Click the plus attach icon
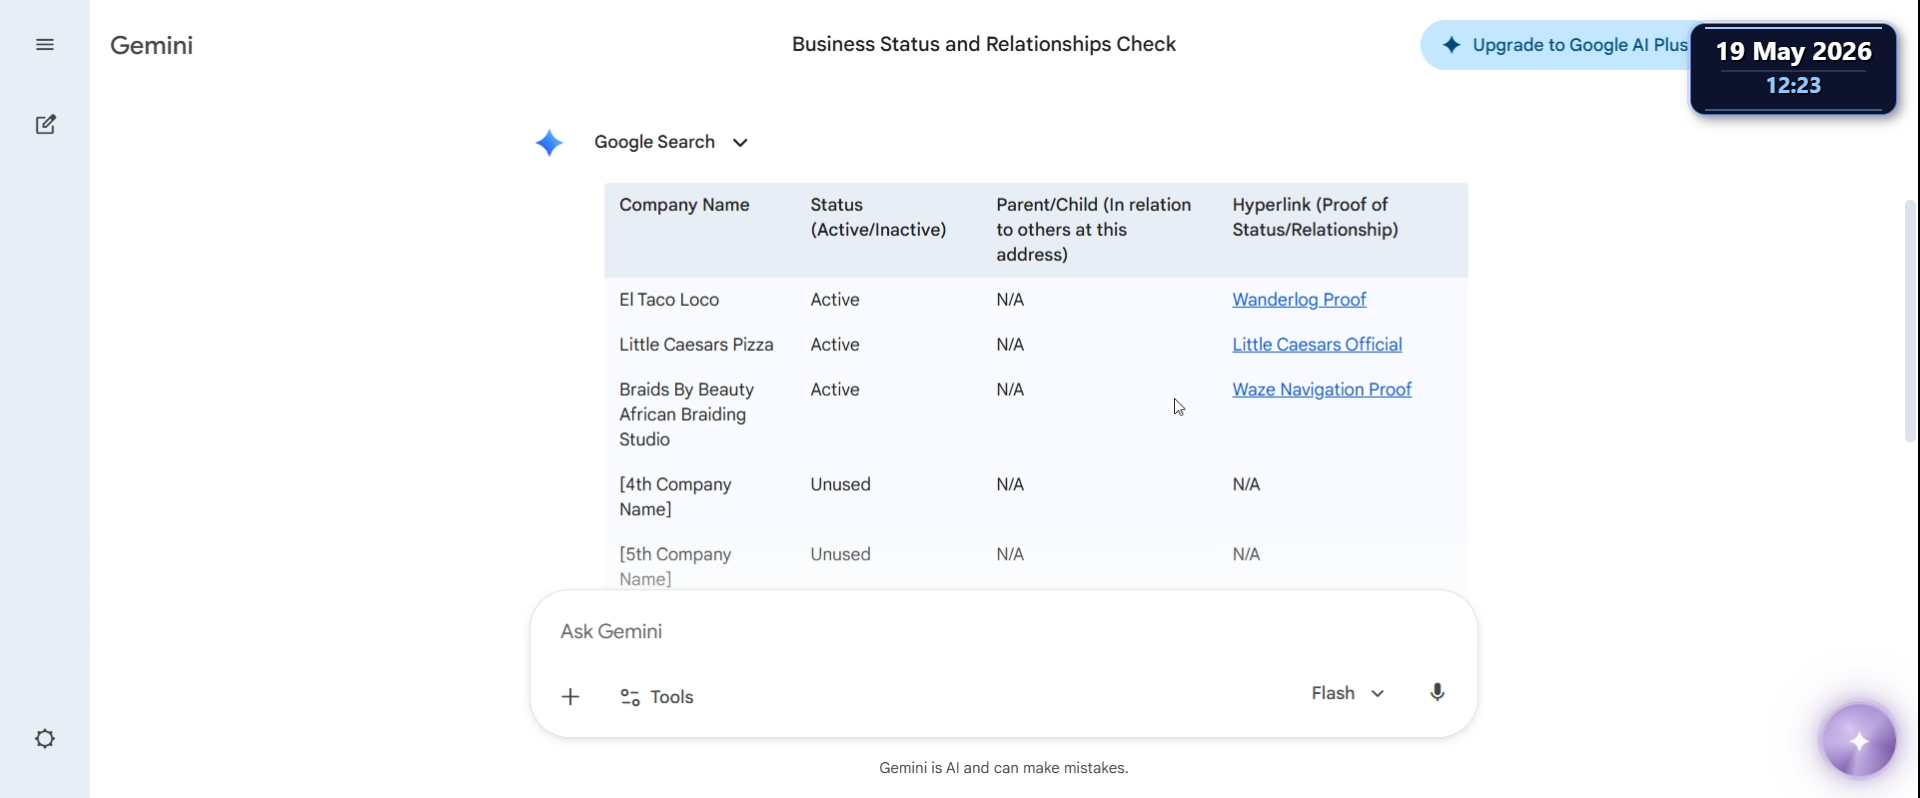Viewport: 1920px width, 798px height. pos(570,697)
